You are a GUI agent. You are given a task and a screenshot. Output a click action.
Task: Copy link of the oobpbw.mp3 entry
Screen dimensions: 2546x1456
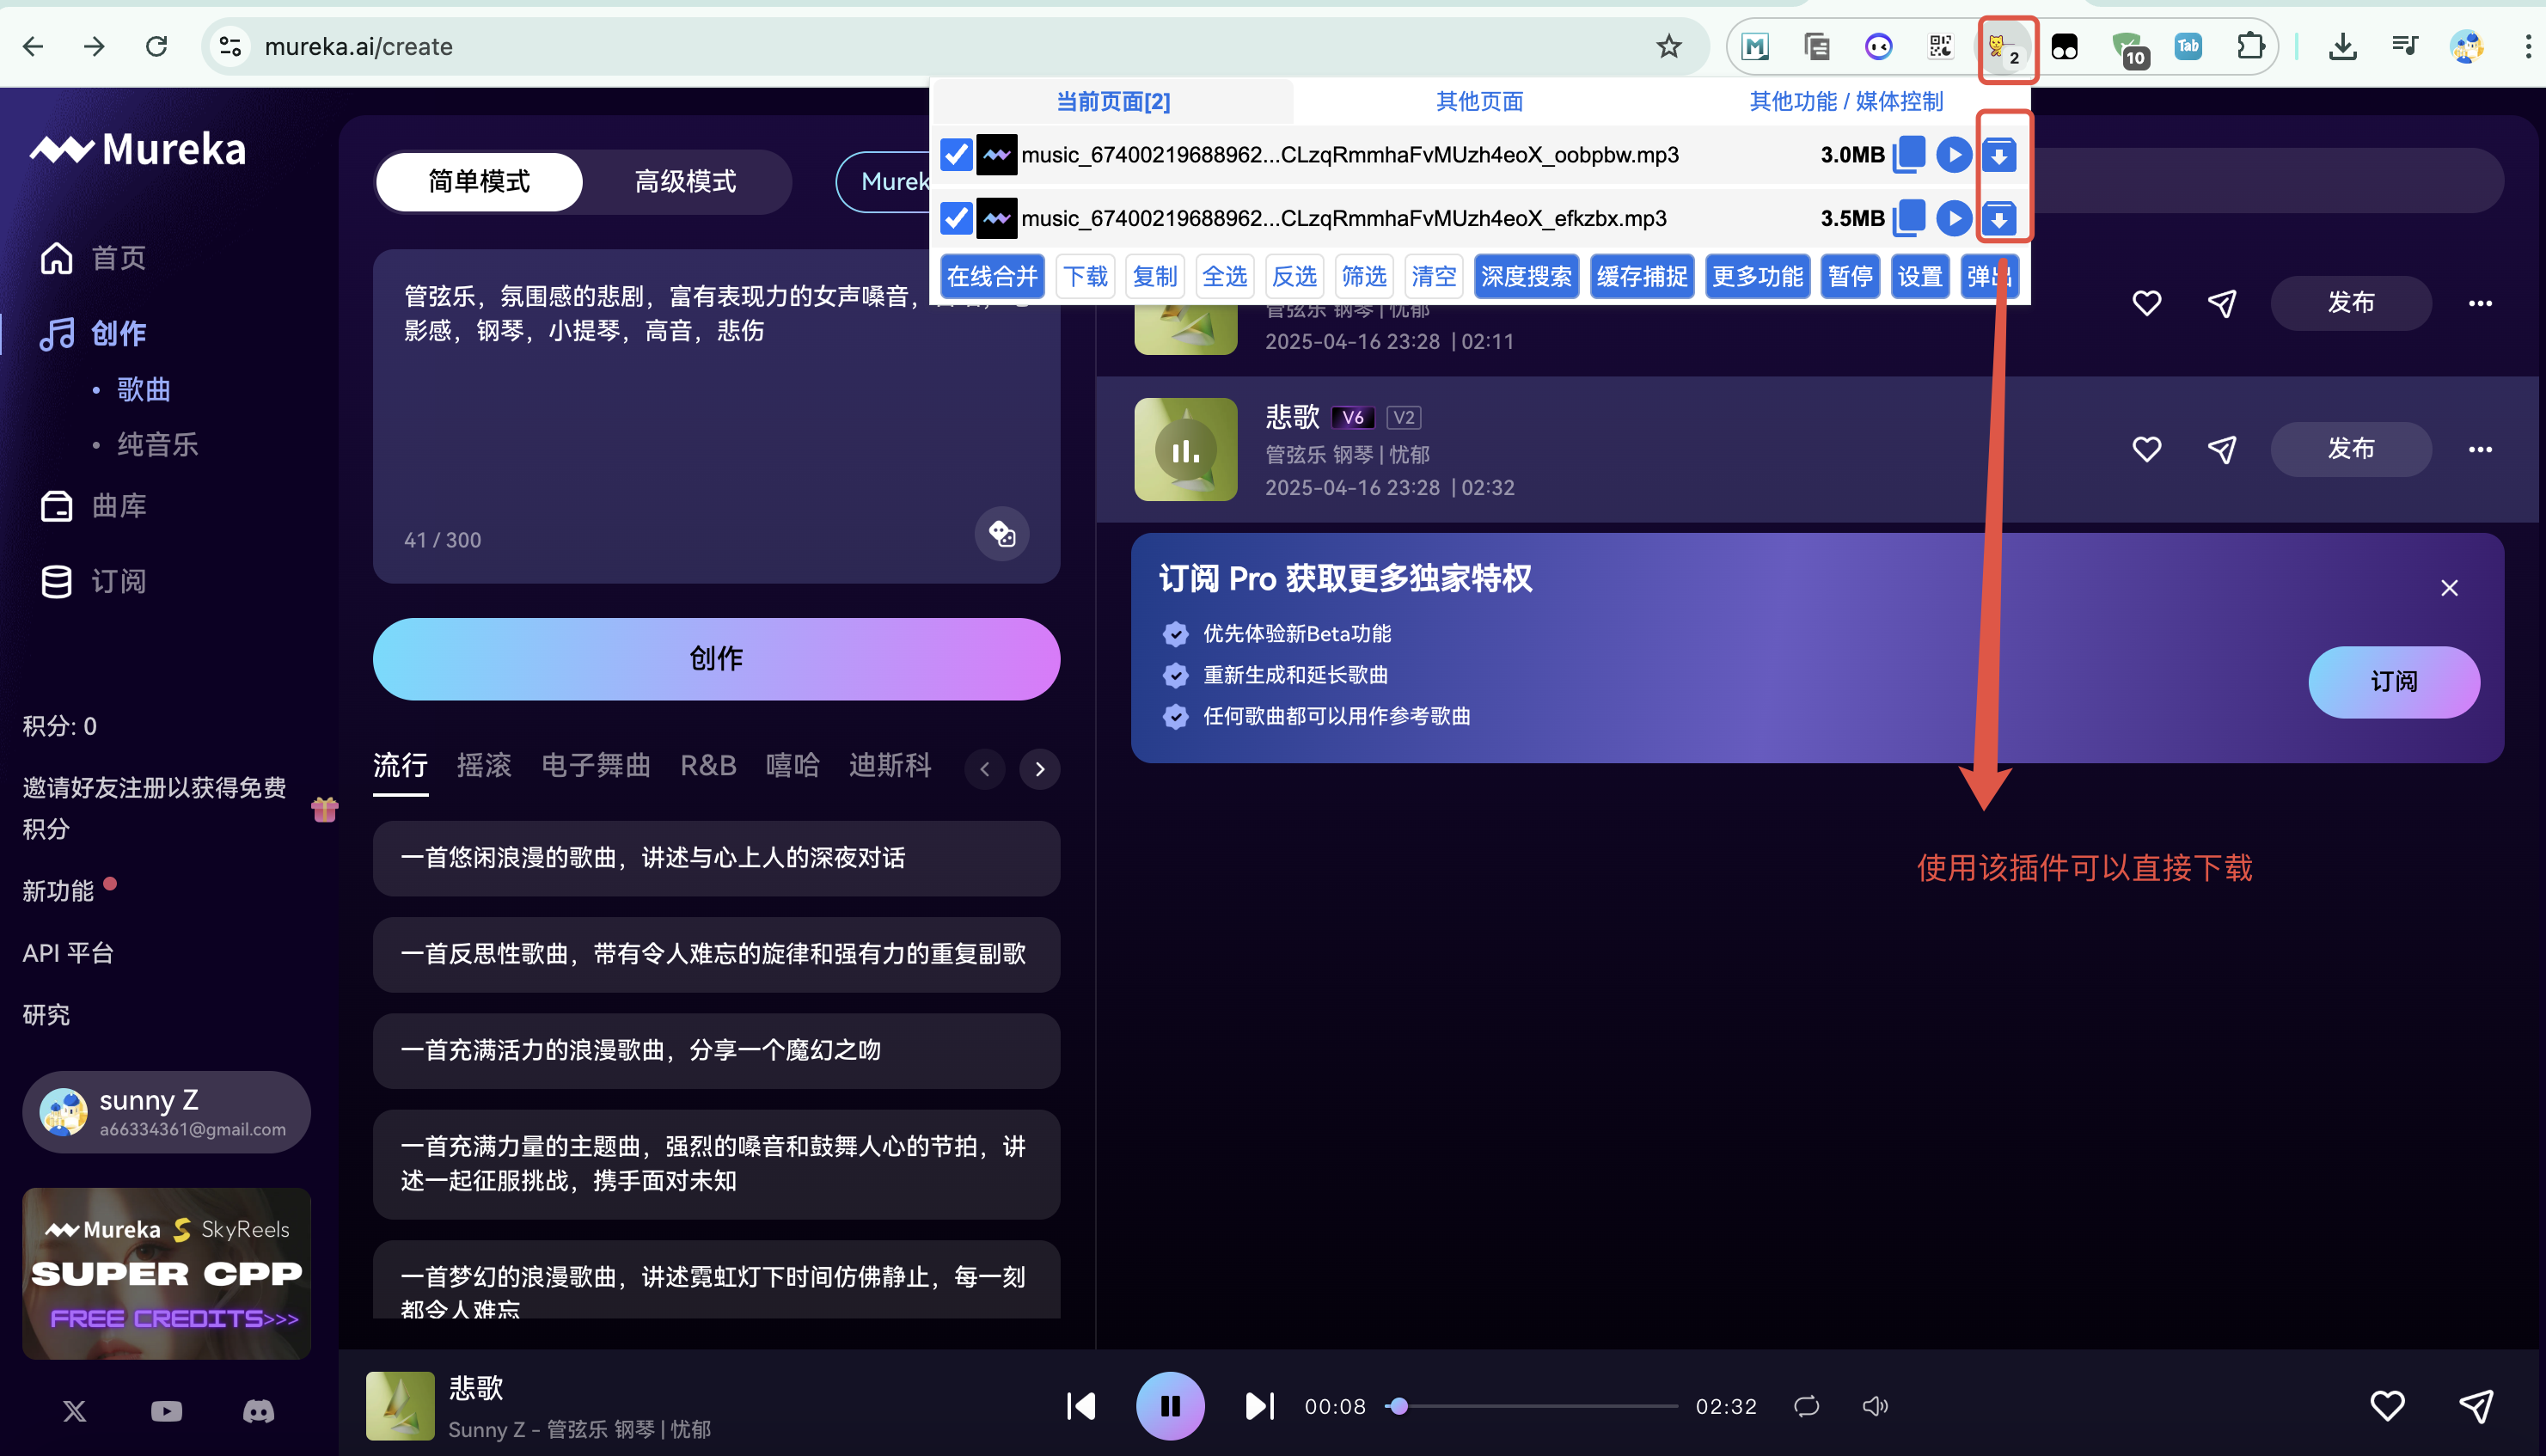pyautogui.click(x=1909, y=155)
